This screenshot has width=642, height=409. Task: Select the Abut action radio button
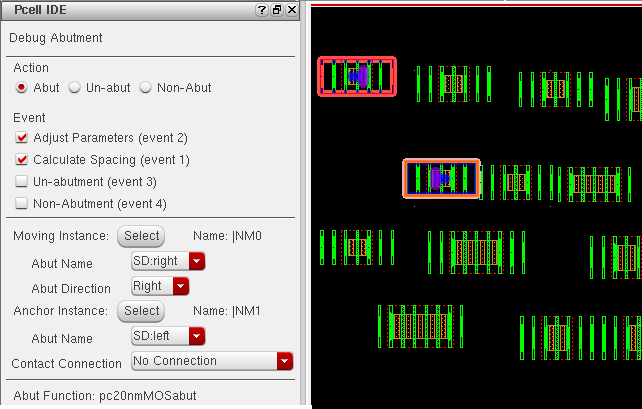(21, 88)
